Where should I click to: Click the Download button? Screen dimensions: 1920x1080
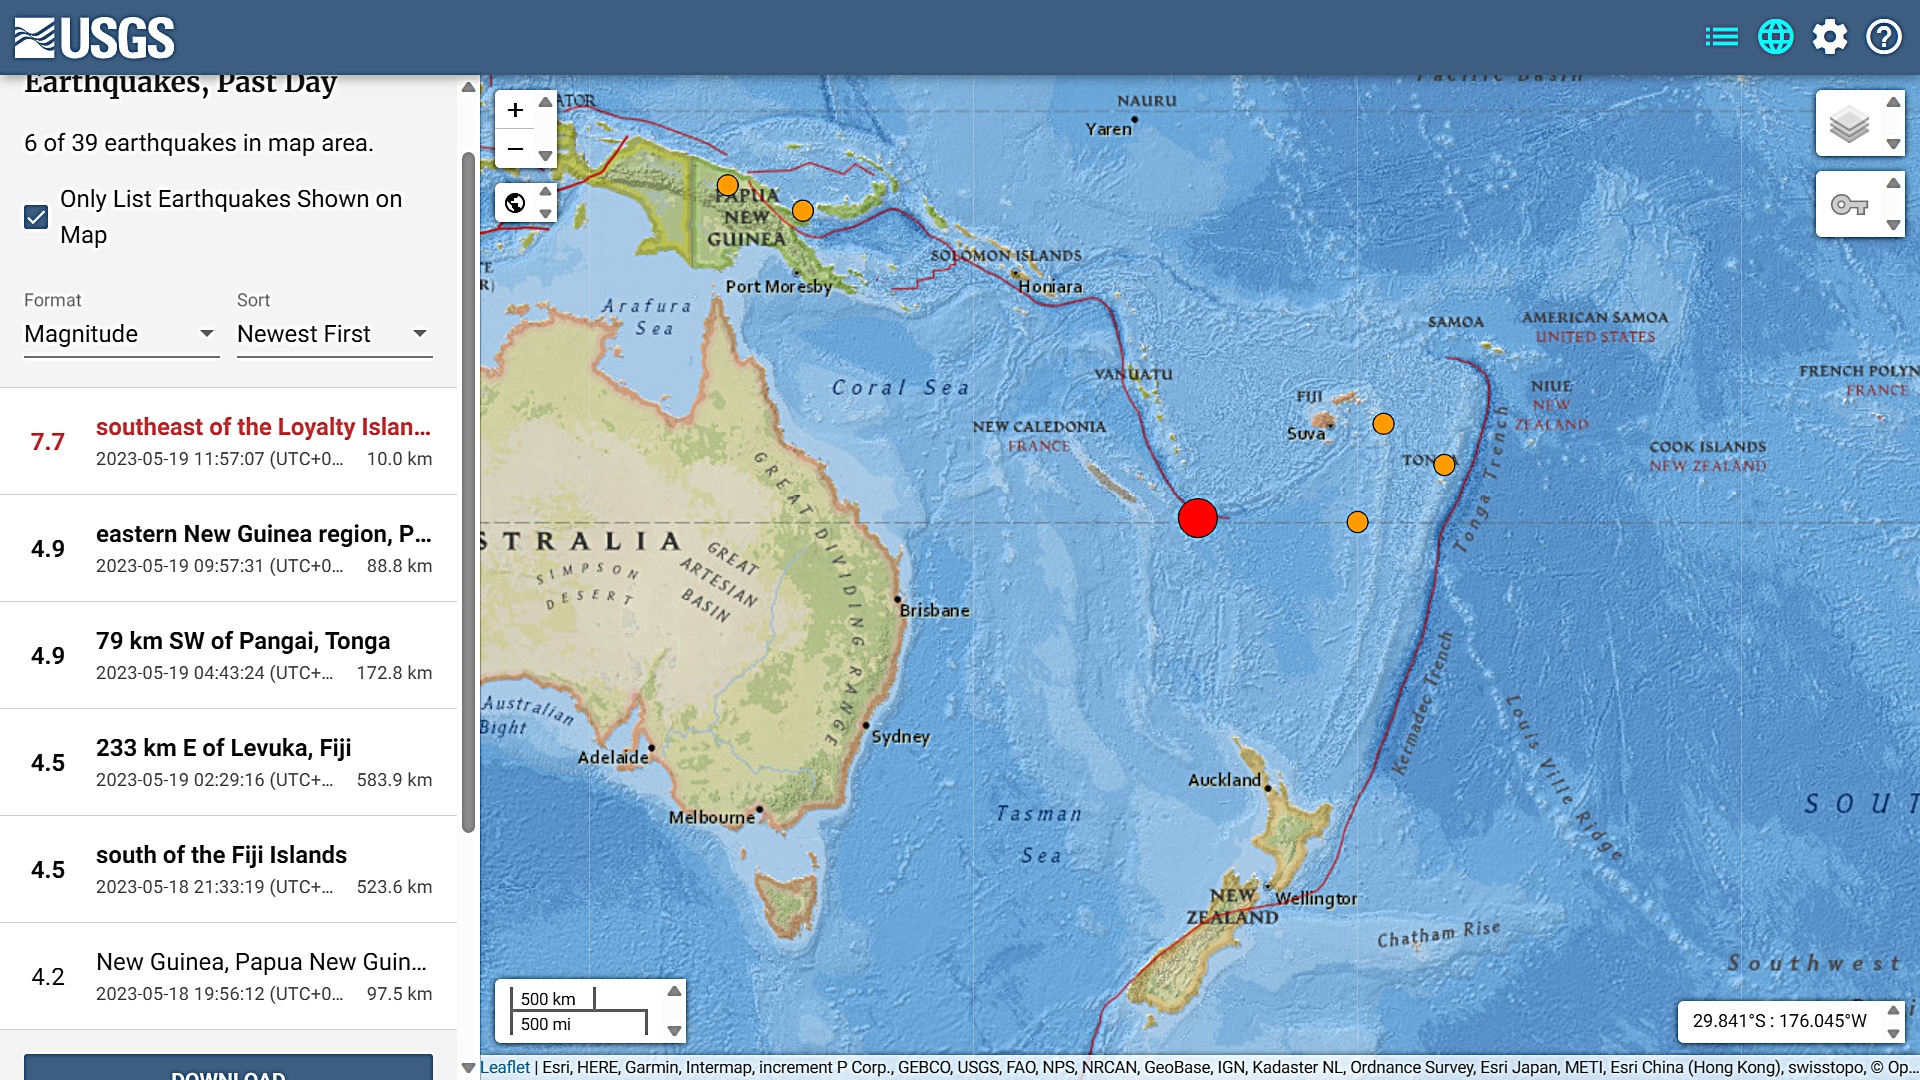pos(228,1068)
